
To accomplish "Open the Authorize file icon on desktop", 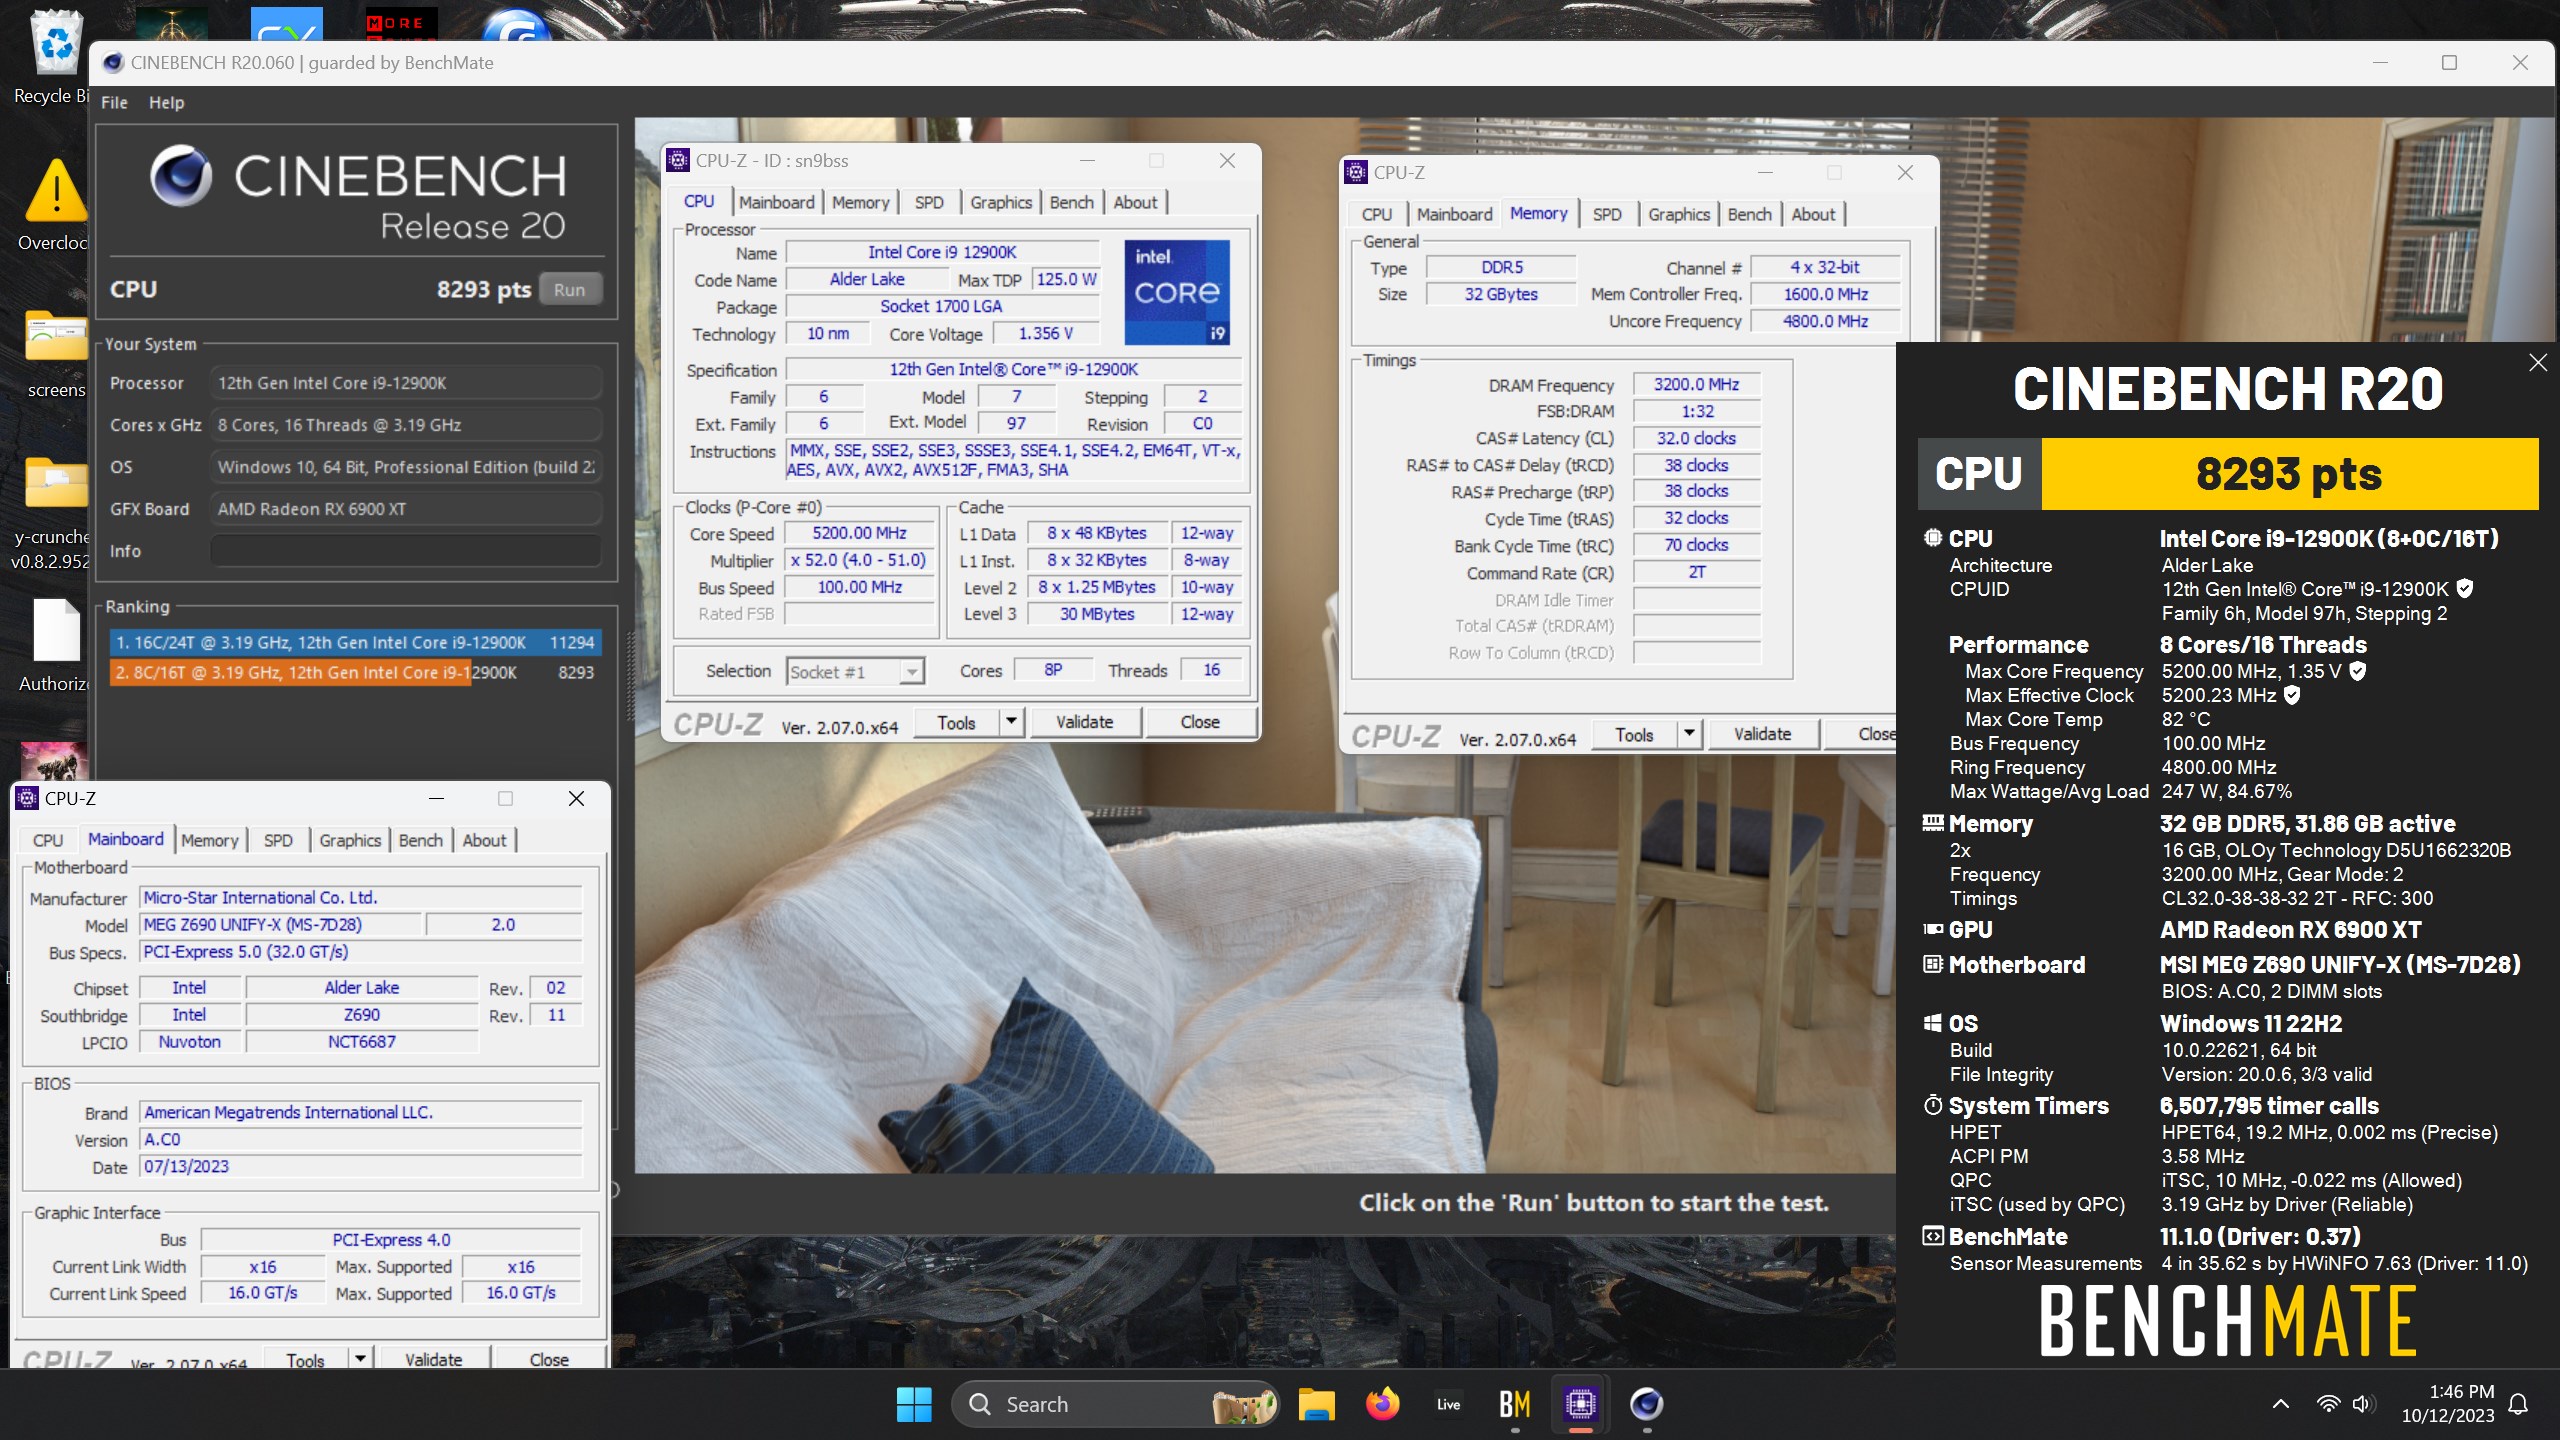I will pos(56,645).
